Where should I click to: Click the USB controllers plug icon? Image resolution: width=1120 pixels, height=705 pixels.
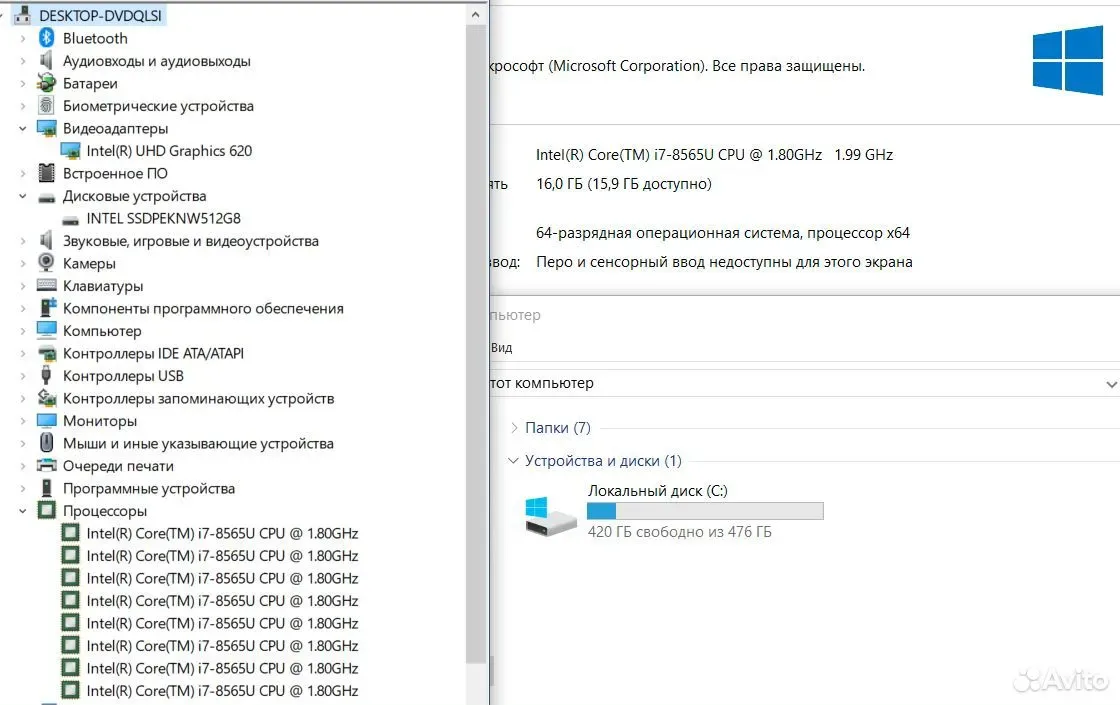(x=46, y=375)
